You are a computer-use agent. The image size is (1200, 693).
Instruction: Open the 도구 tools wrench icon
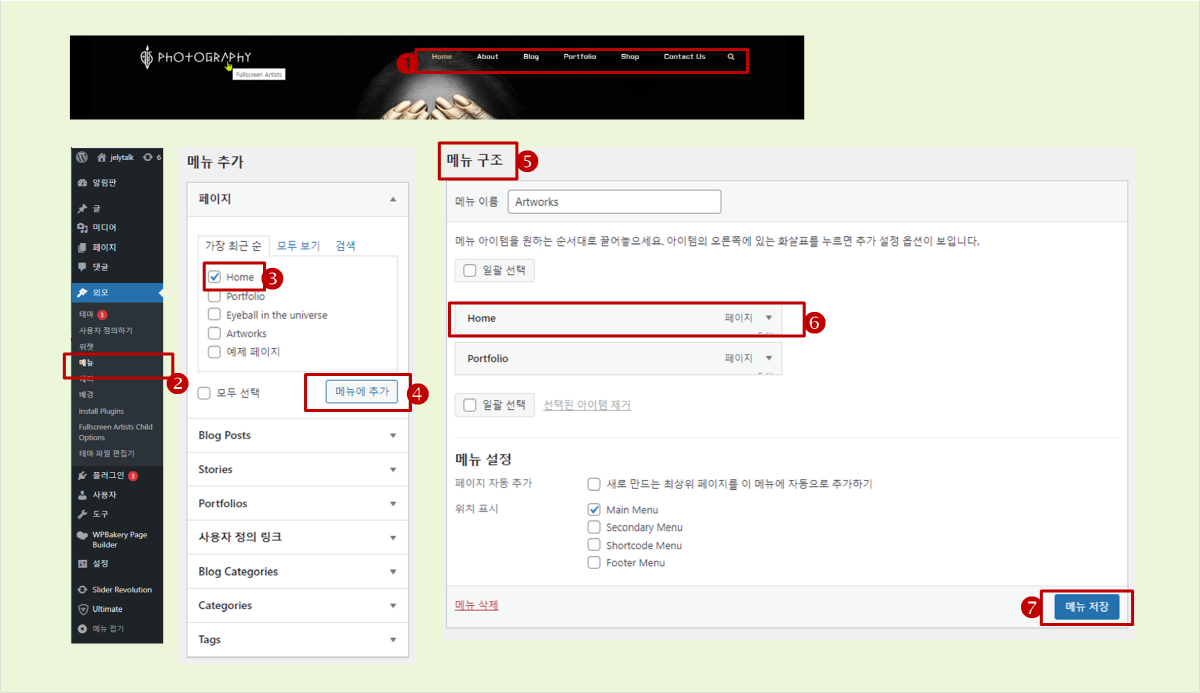point(82,514)
